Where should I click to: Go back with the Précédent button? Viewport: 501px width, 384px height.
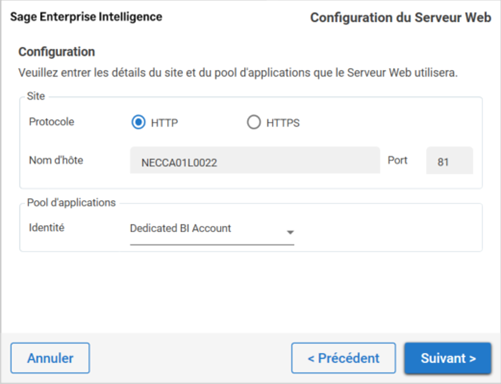343,358
